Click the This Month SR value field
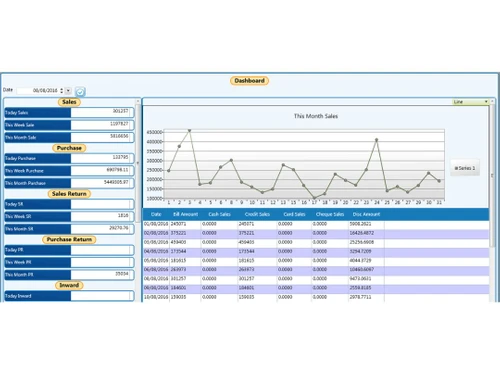This screenshot has width=500, height=375. click(102, 229)
